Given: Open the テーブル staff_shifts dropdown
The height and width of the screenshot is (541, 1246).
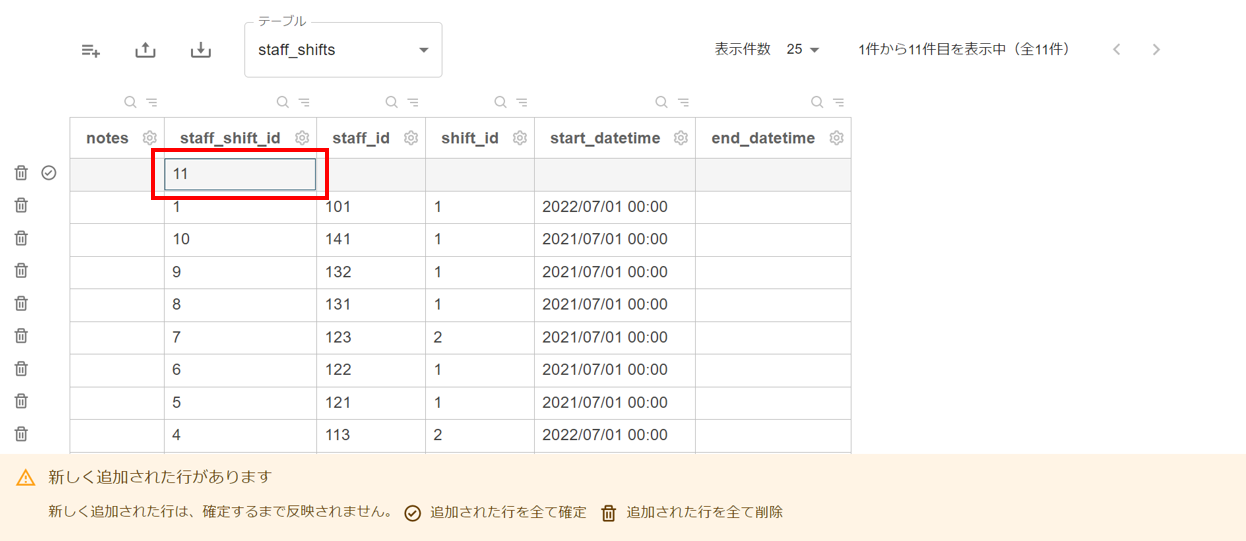Looking at the screenshot, I should [x=343, y=50].
